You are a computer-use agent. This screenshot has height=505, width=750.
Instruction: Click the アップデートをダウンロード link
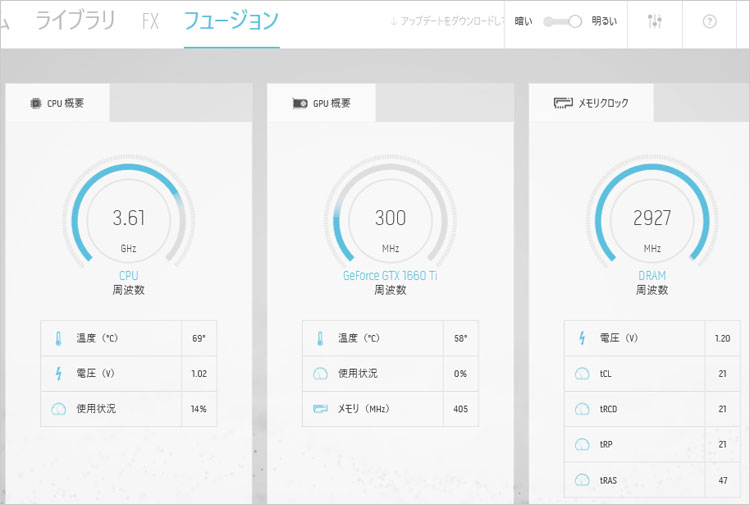click(x=446, y=22)
